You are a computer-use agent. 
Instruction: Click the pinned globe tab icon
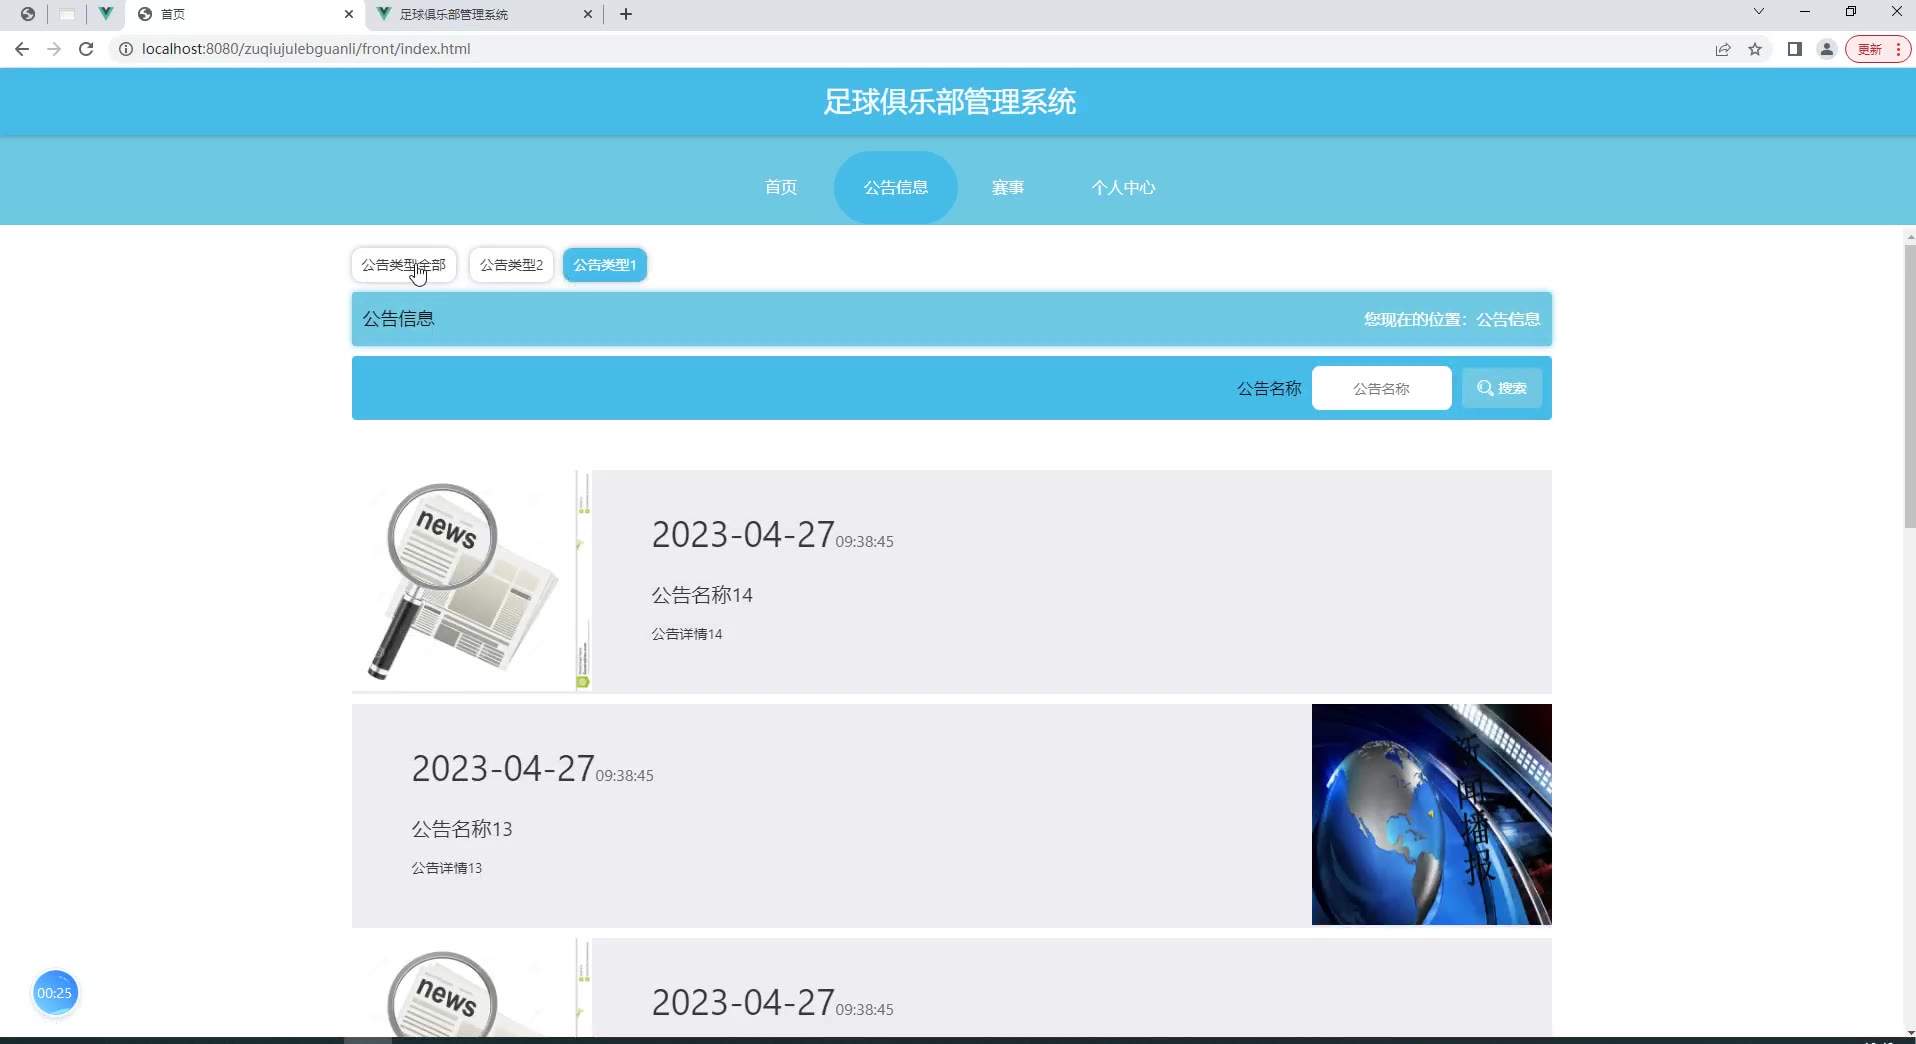[27, 14]
